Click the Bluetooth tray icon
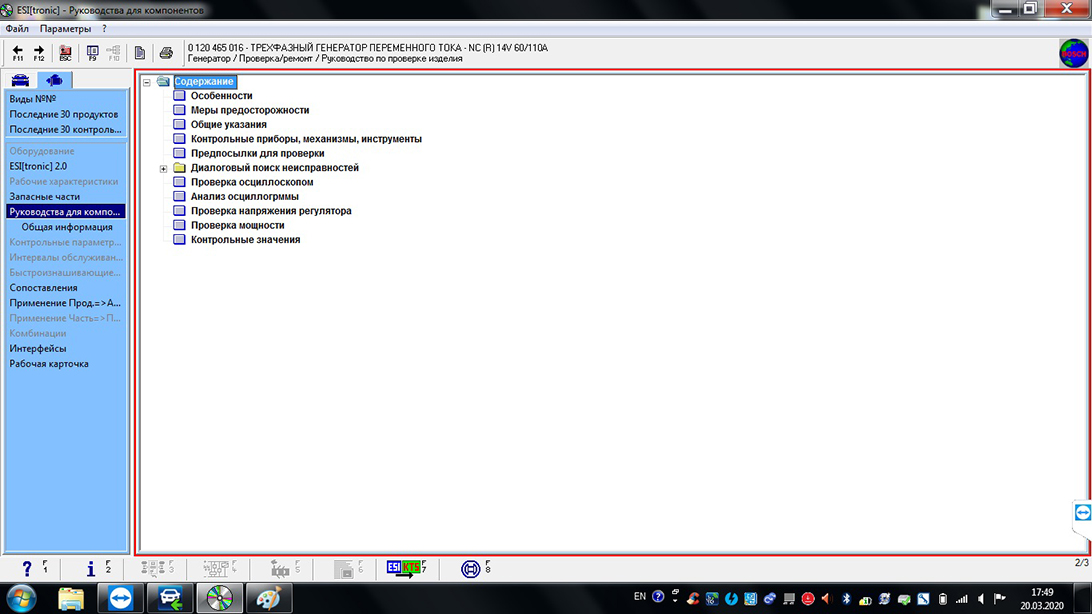Screen dimensions: 1092x614 (x=846, y=599)
